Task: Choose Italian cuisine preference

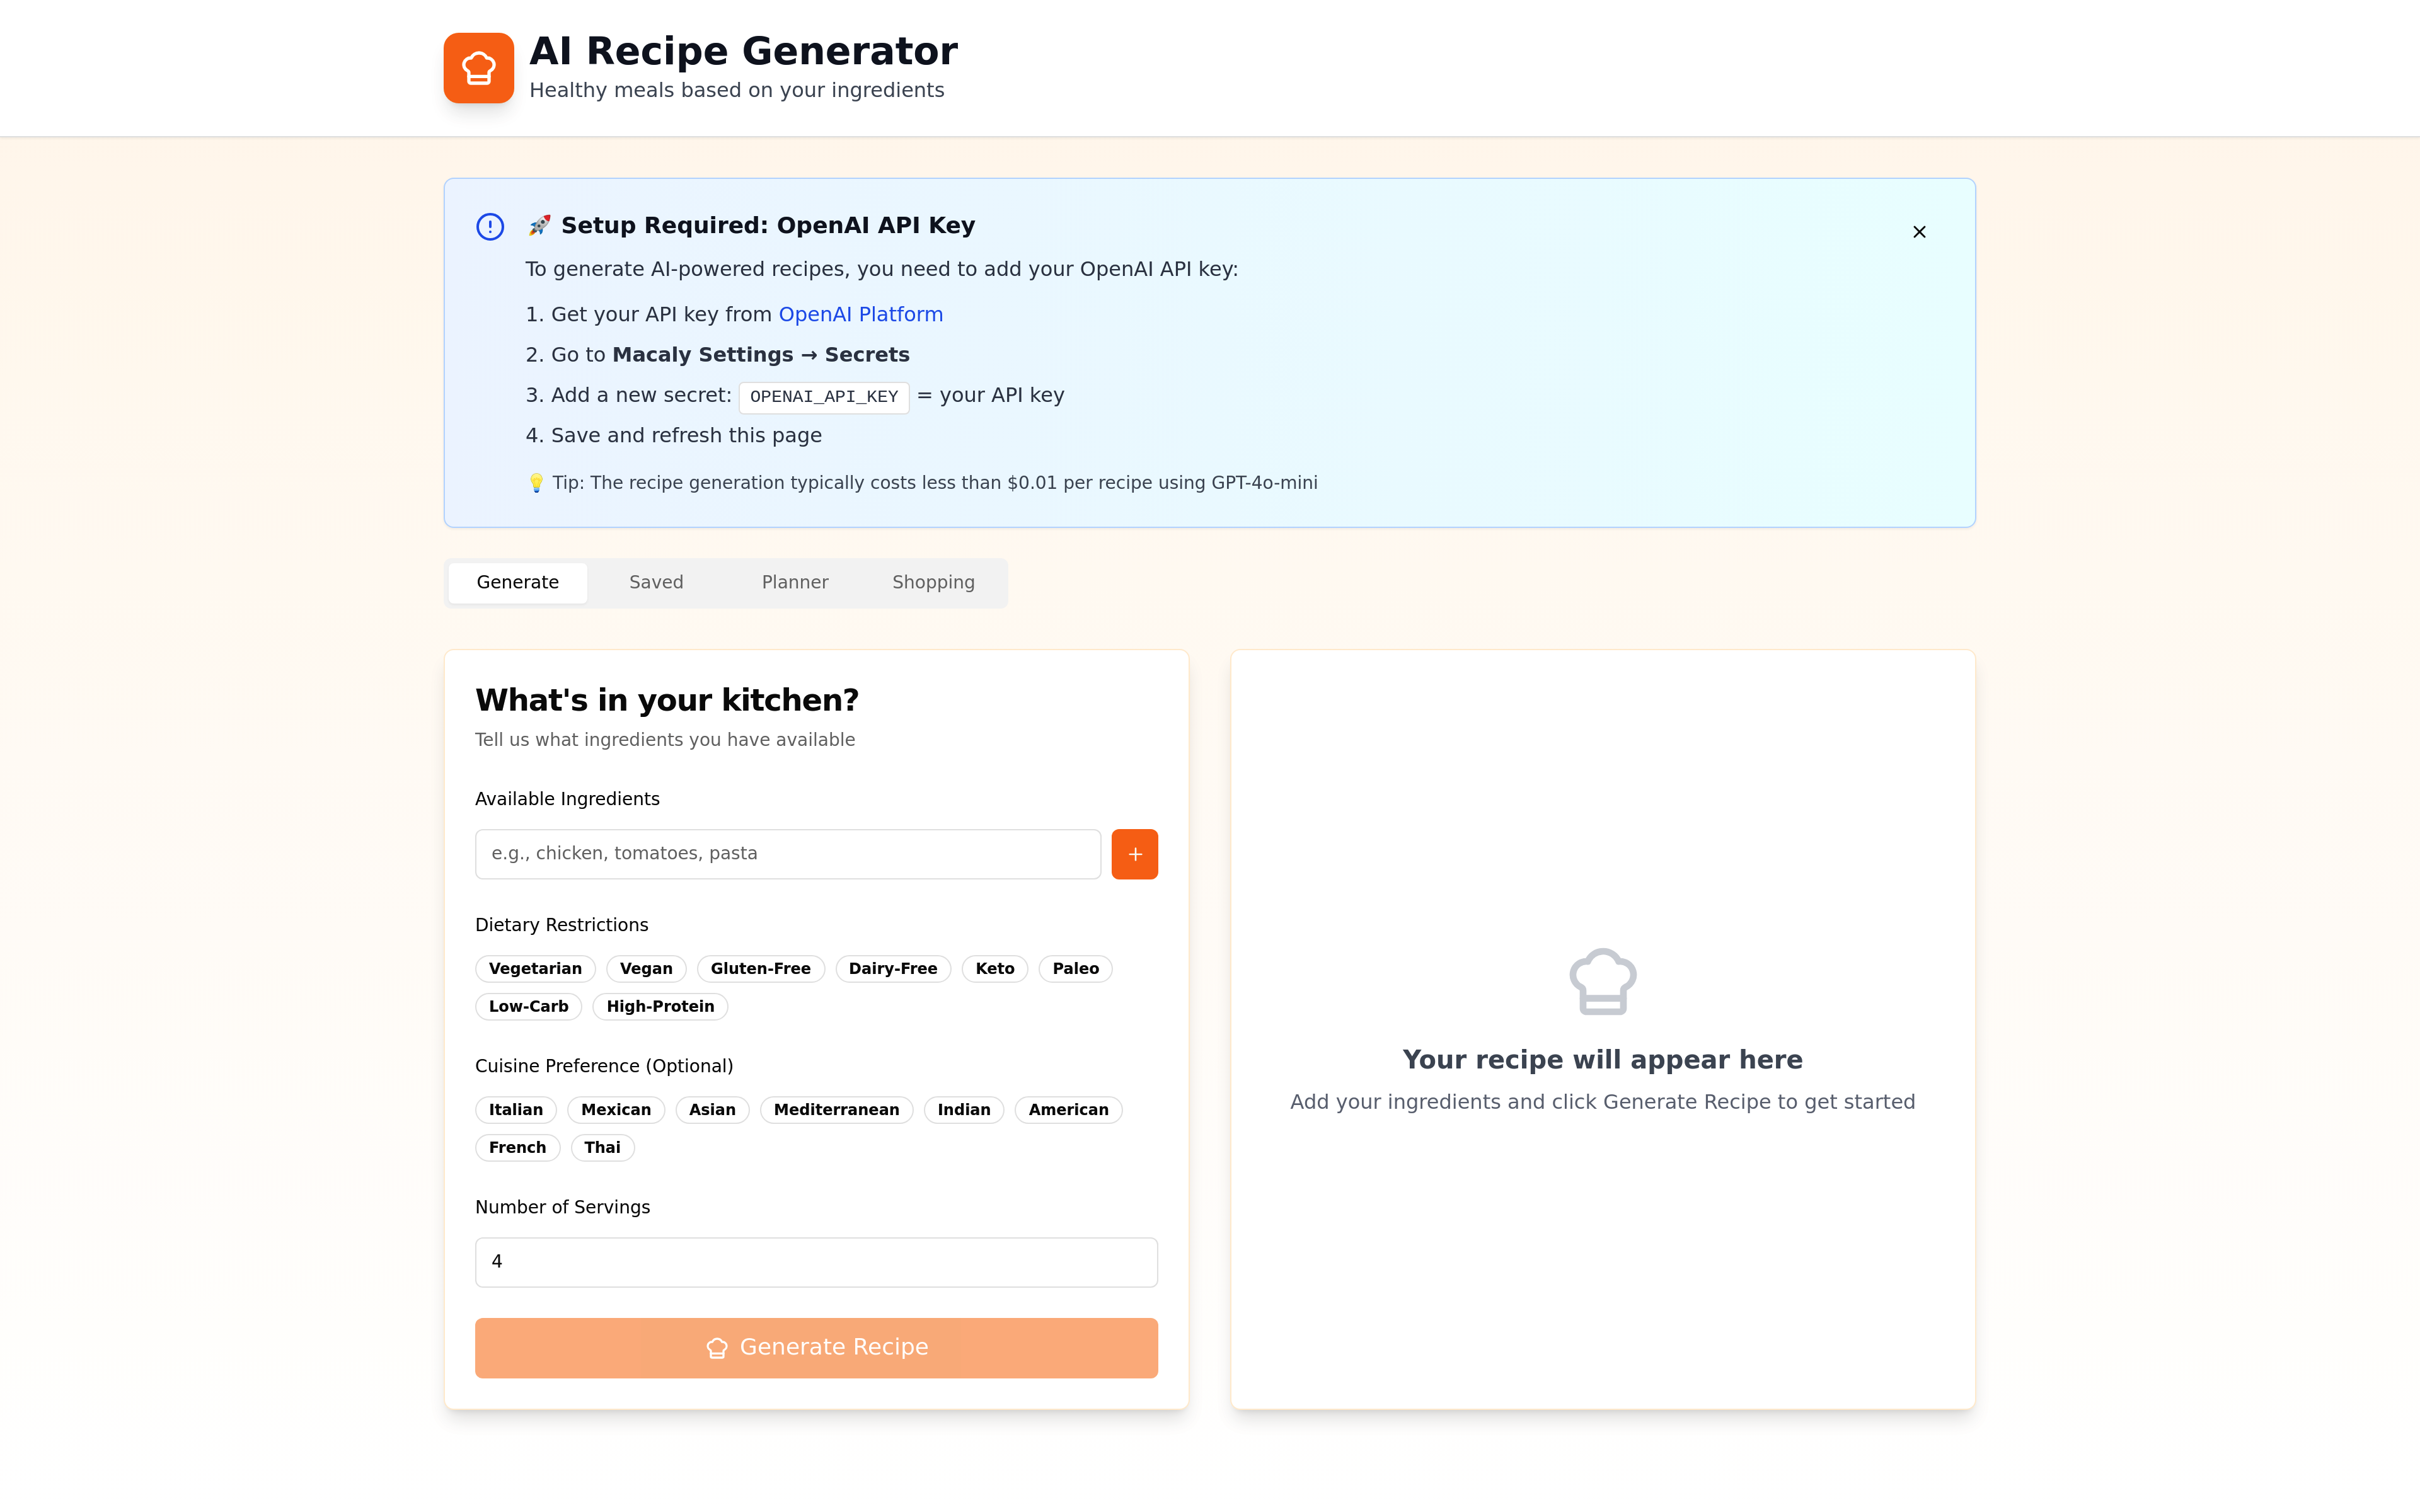Action: (515, 1109)
